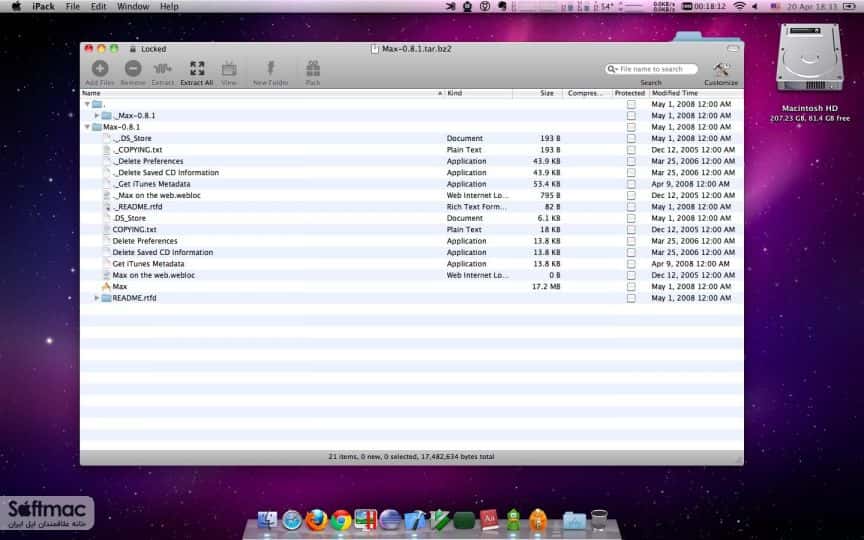The height and width of the screenshot is (540, 864).
Task: Click the Pack toolbar icon
Action: [313, 68]
